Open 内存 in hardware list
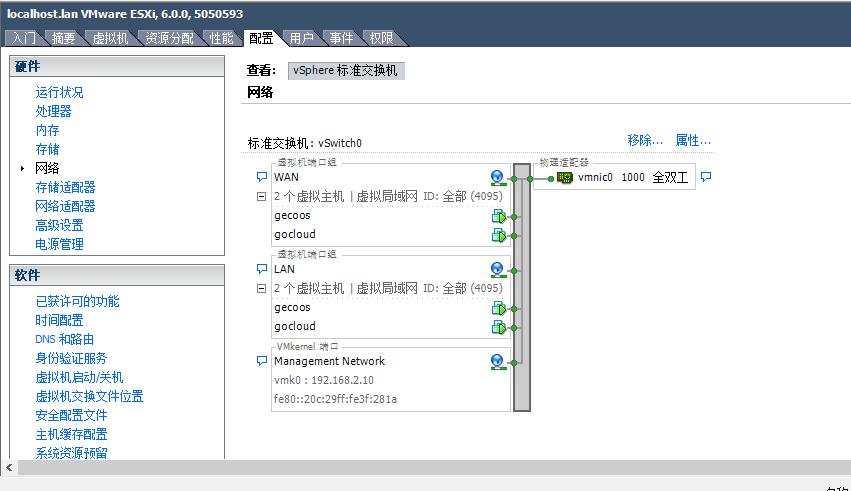 point(47,130)
